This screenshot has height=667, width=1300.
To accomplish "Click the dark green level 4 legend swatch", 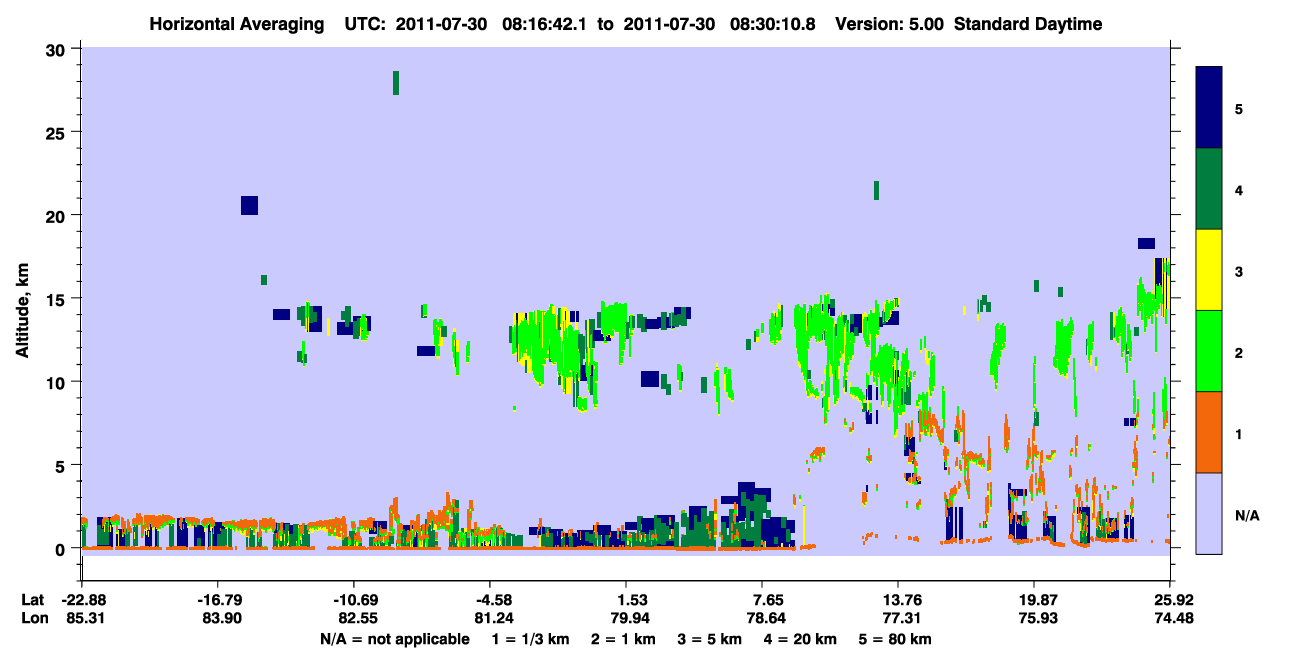I will [1209, 189].
